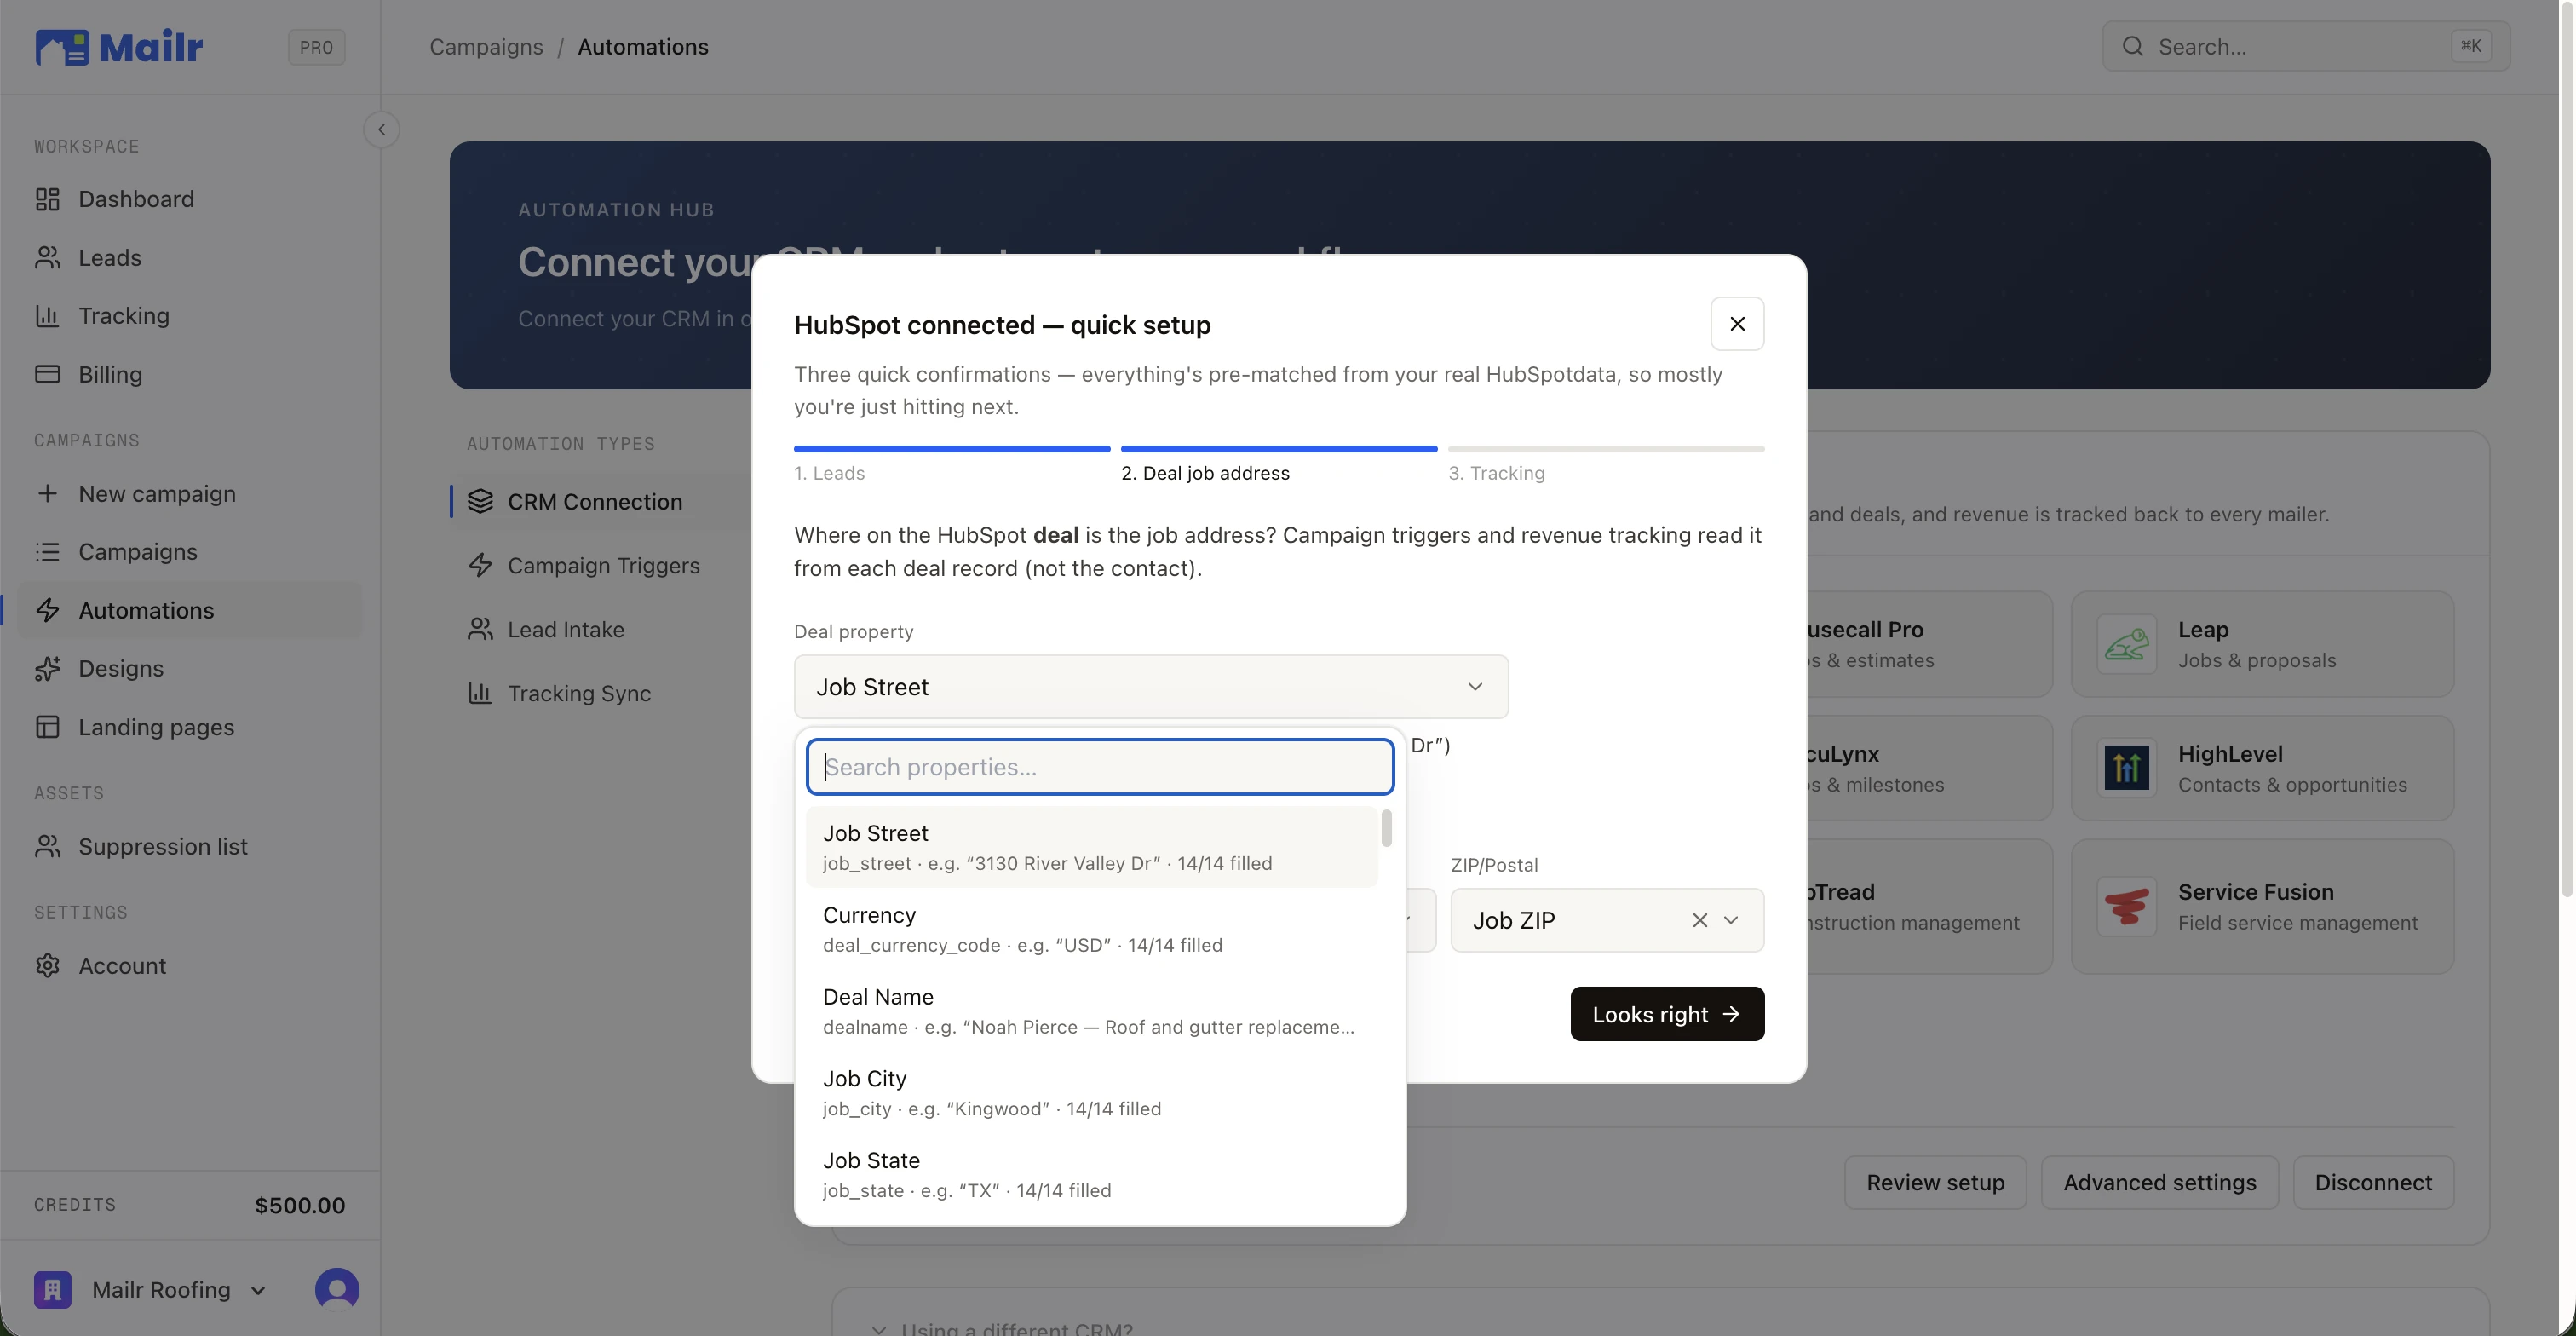Open the Deal property Job Street dropdown
The image size is (2576, 1336).
coord(1151,687)
